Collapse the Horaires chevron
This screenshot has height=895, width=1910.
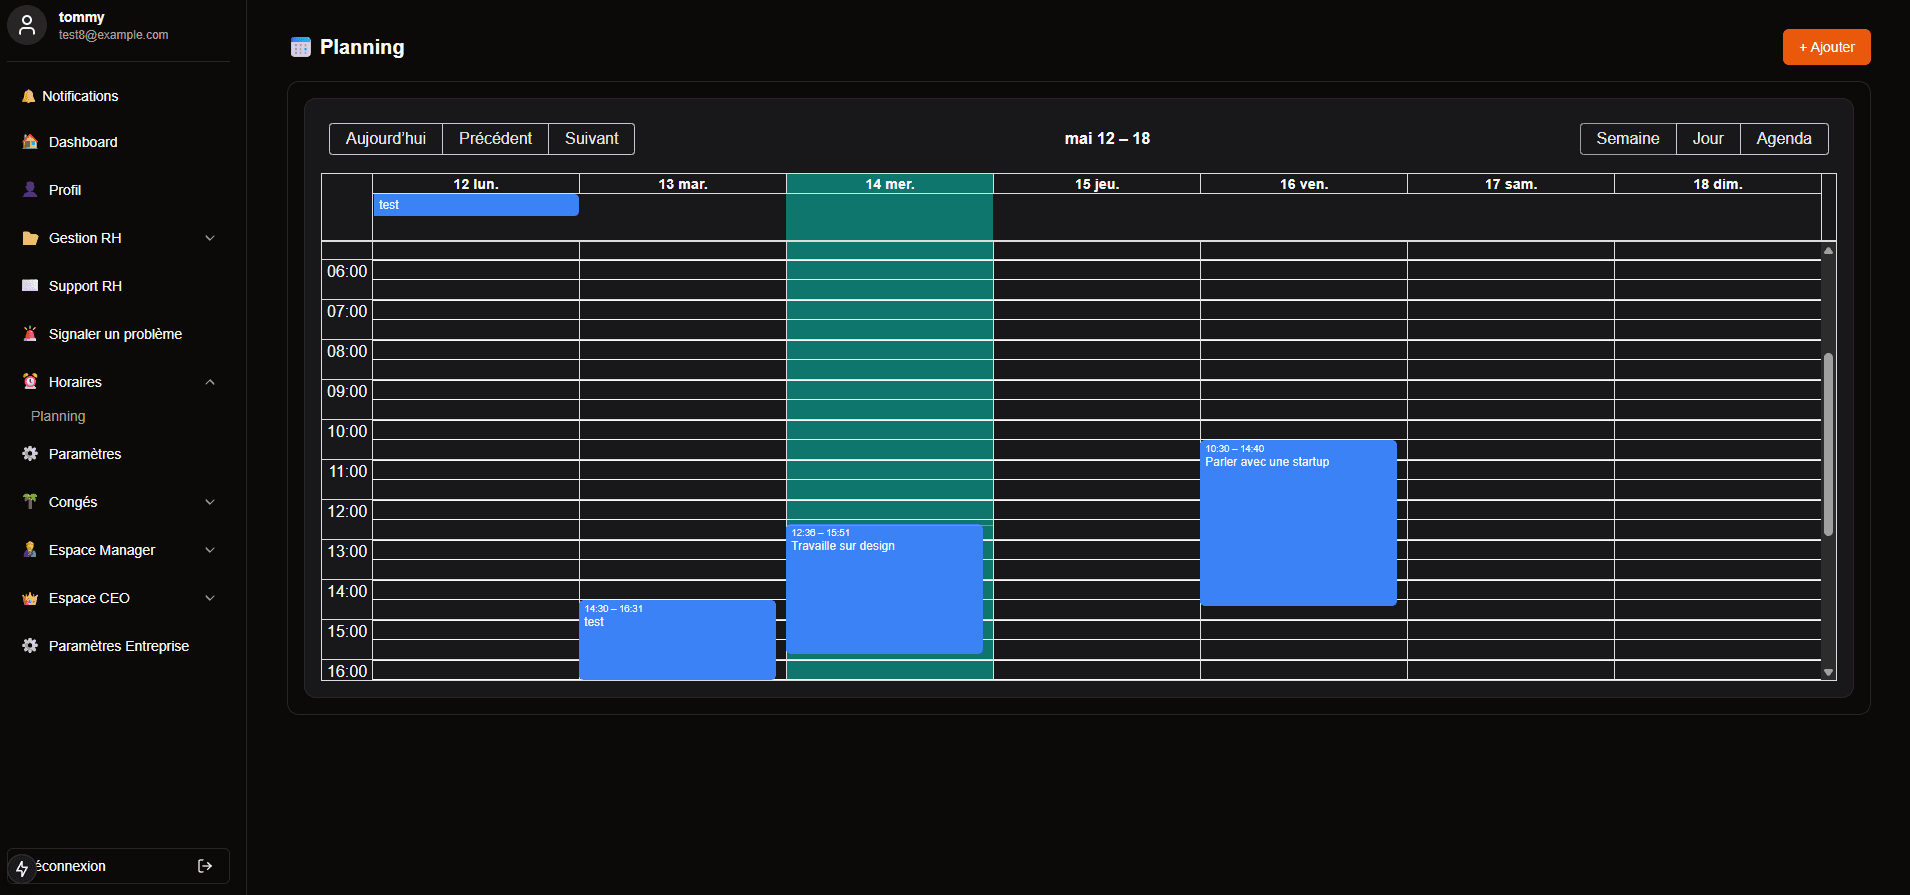(210, 382)
